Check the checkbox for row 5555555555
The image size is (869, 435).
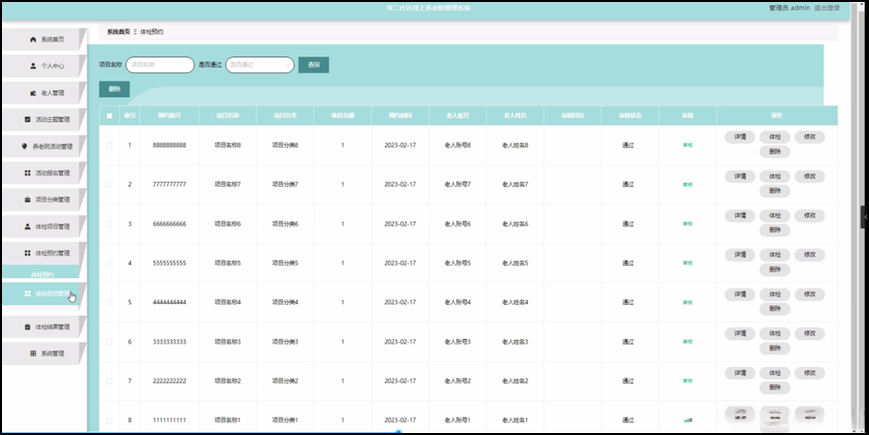point(109,263)
